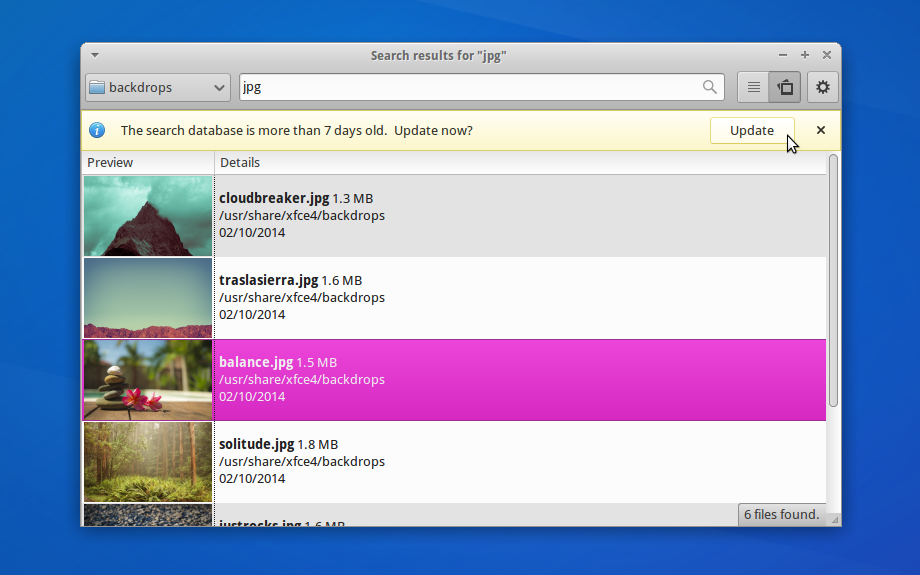Switch to compact list view
The height and width of the screenshot is (575, 920).
click(753, 87)
